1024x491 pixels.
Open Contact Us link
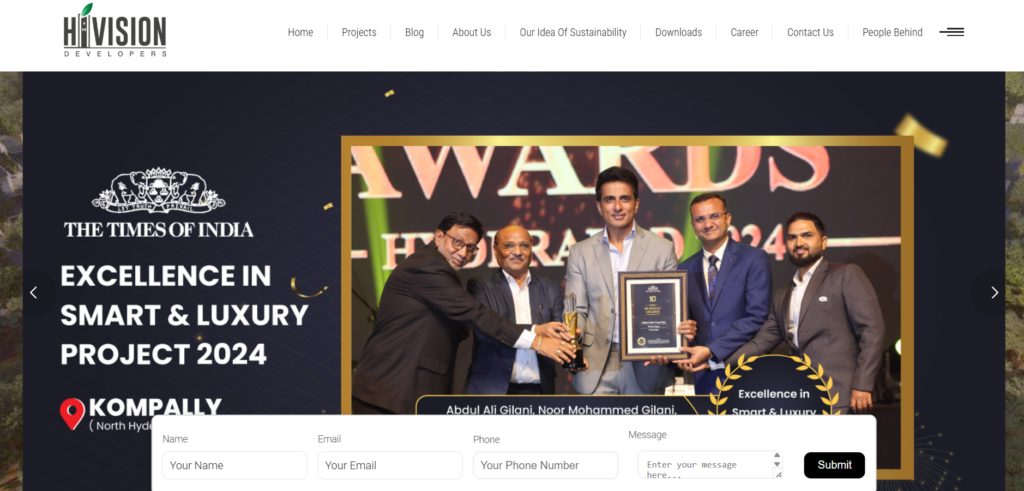click(810, 32)
